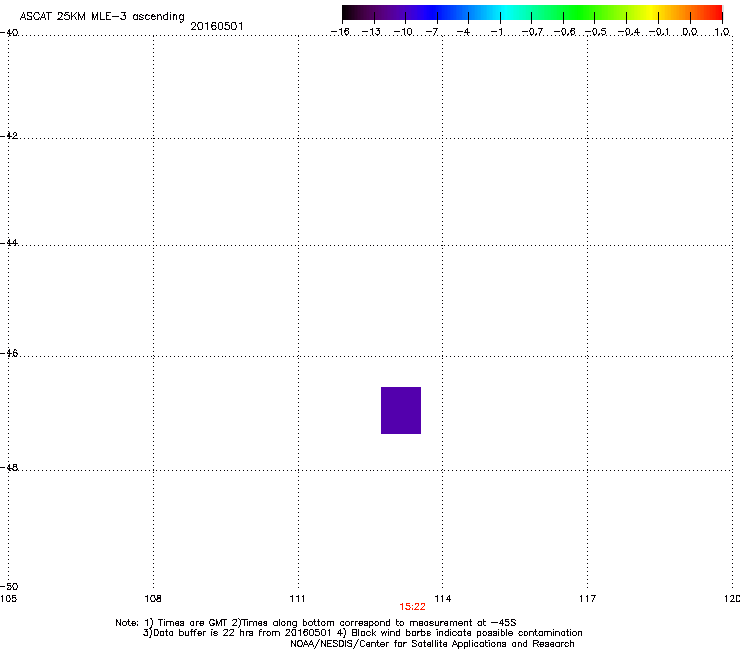This screenshot has width=740, height=650.
Task: Click the latitude axis label -48
Action: coord(9,468)
